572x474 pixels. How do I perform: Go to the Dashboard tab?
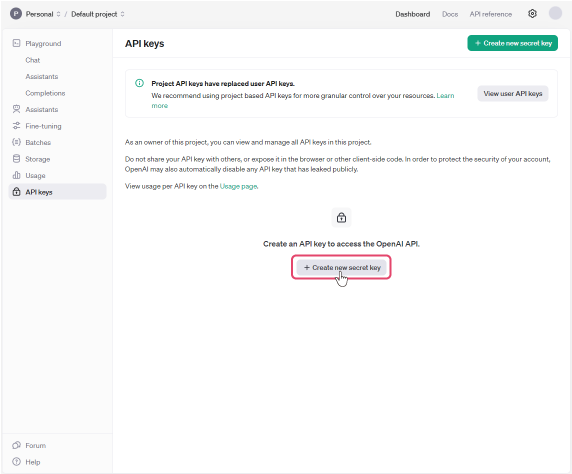coord(413,14)
